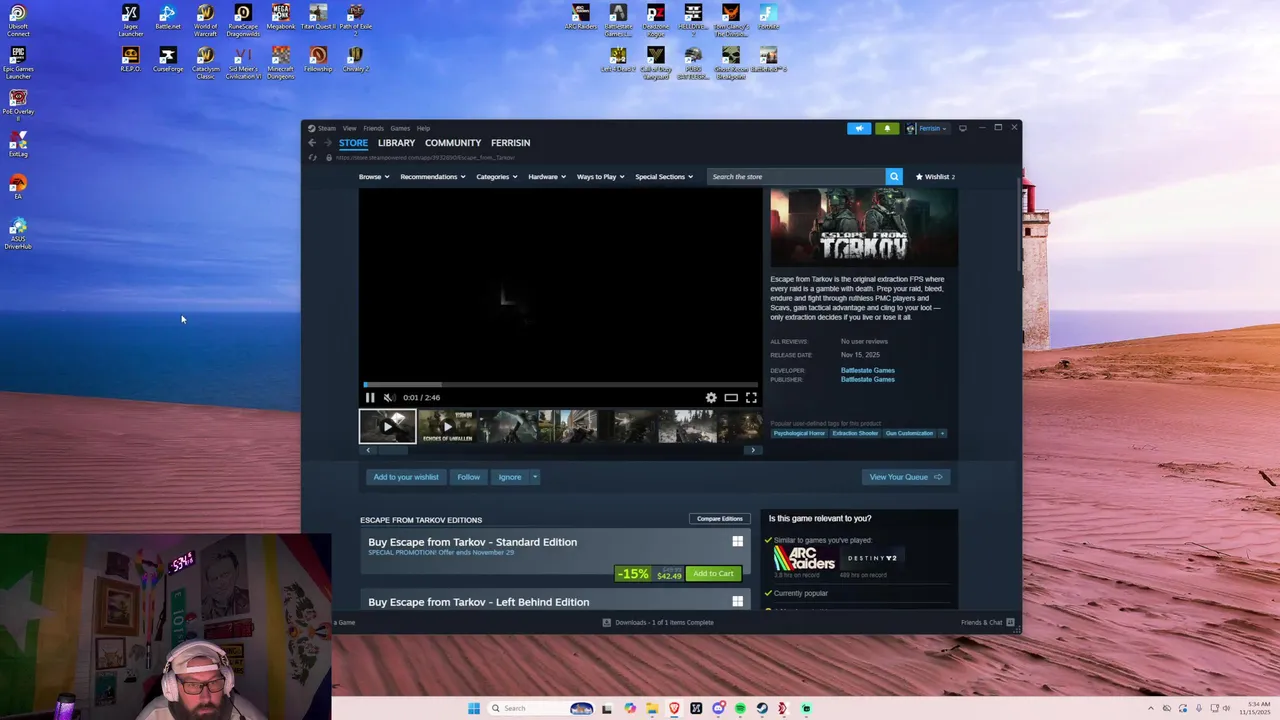Switch to the COMMUNITY tab
This screenshot has height=720, width=1280.
click(453, 143)
